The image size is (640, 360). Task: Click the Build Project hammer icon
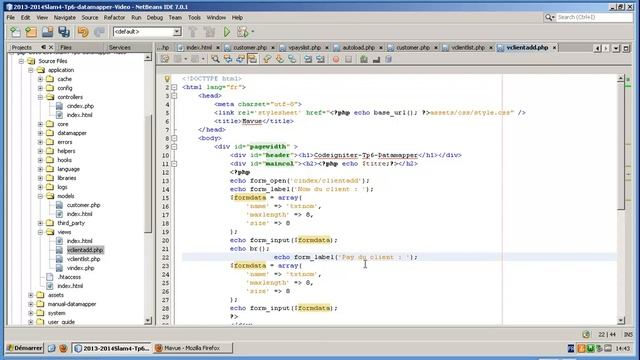tap(193, 32)
